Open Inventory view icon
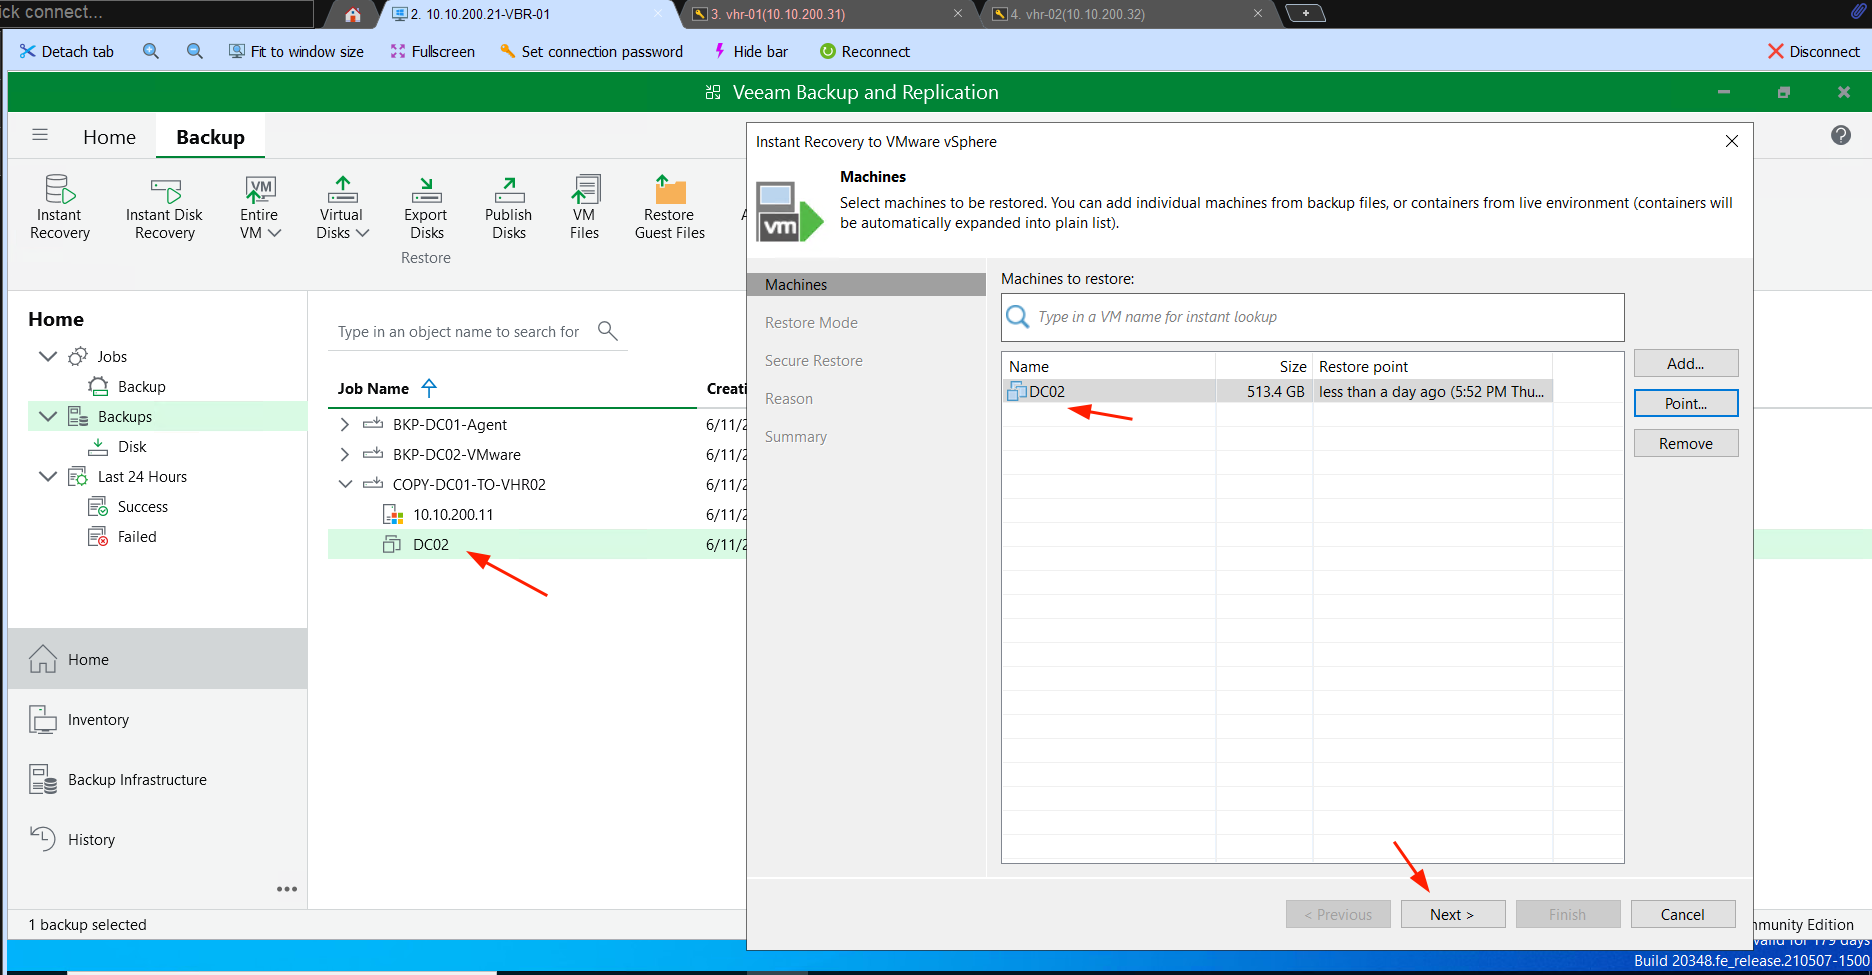This screenshot has height=975, width=1872. (43, 719)
